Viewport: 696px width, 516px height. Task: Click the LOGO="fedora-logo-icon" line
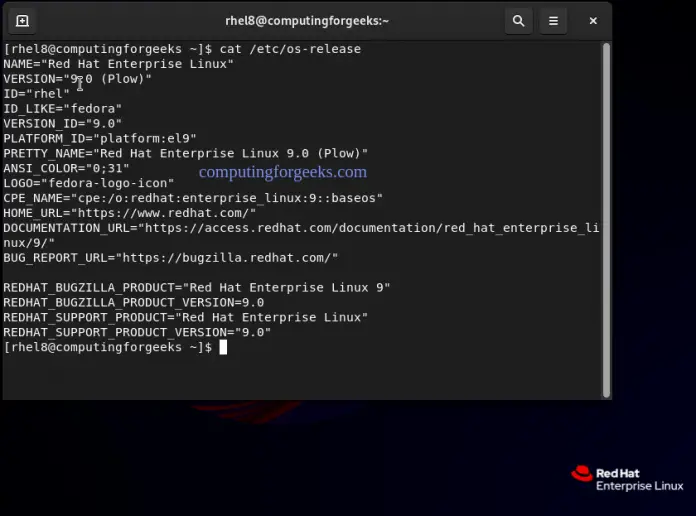pos(89,183)
